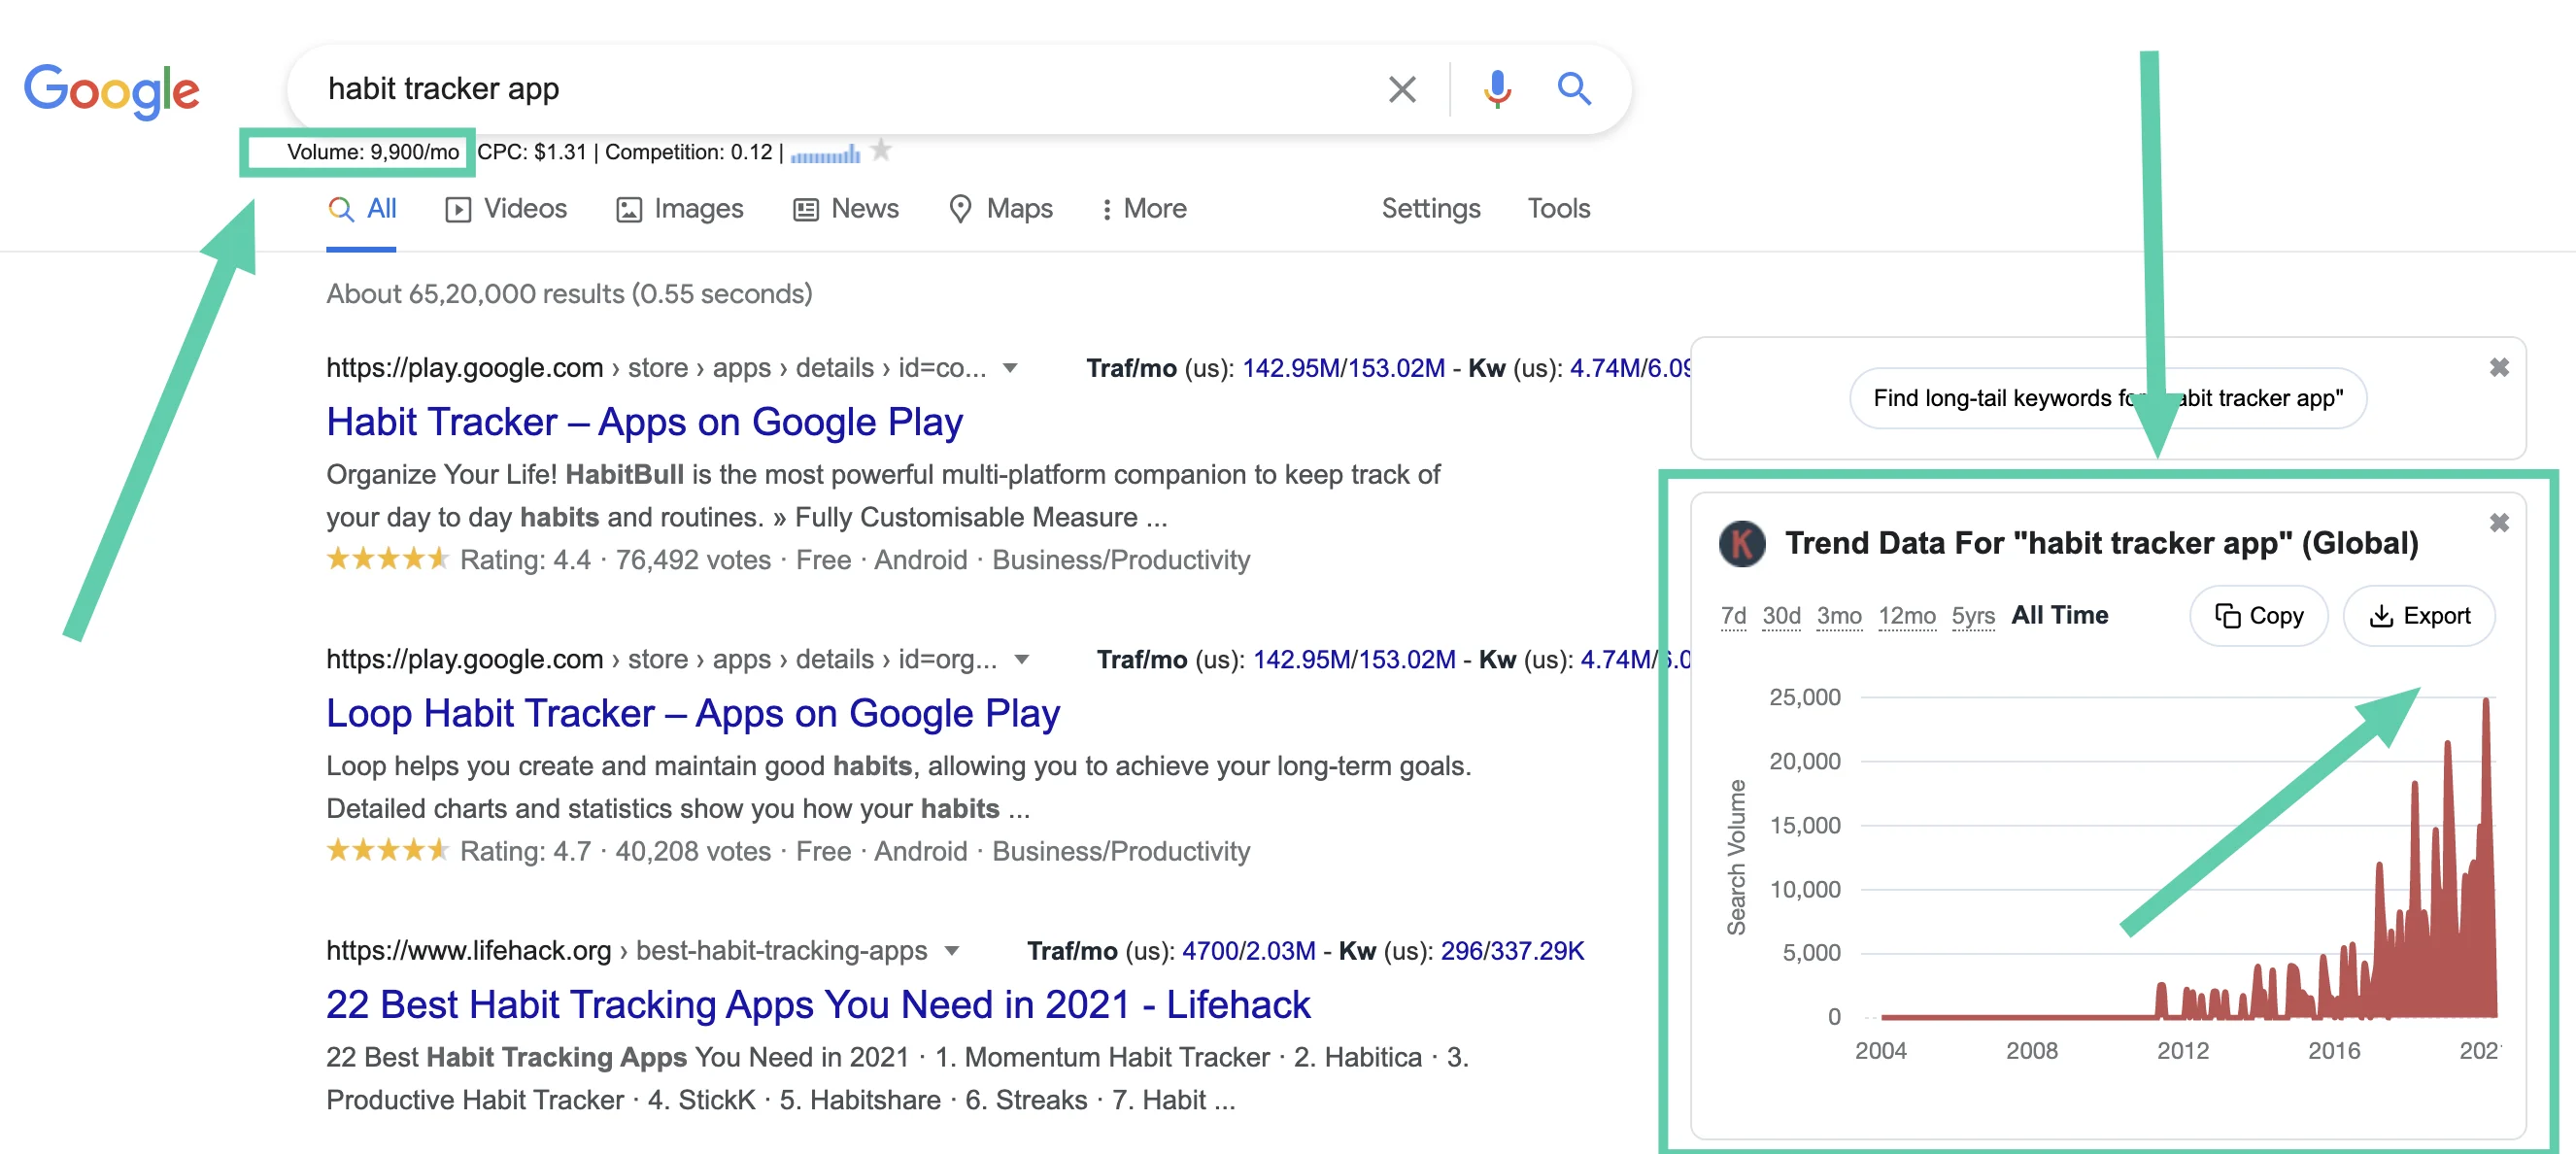The image size is (2576, 1154).
Task: Star the keyword as favorite
Action: click(880, 150)
